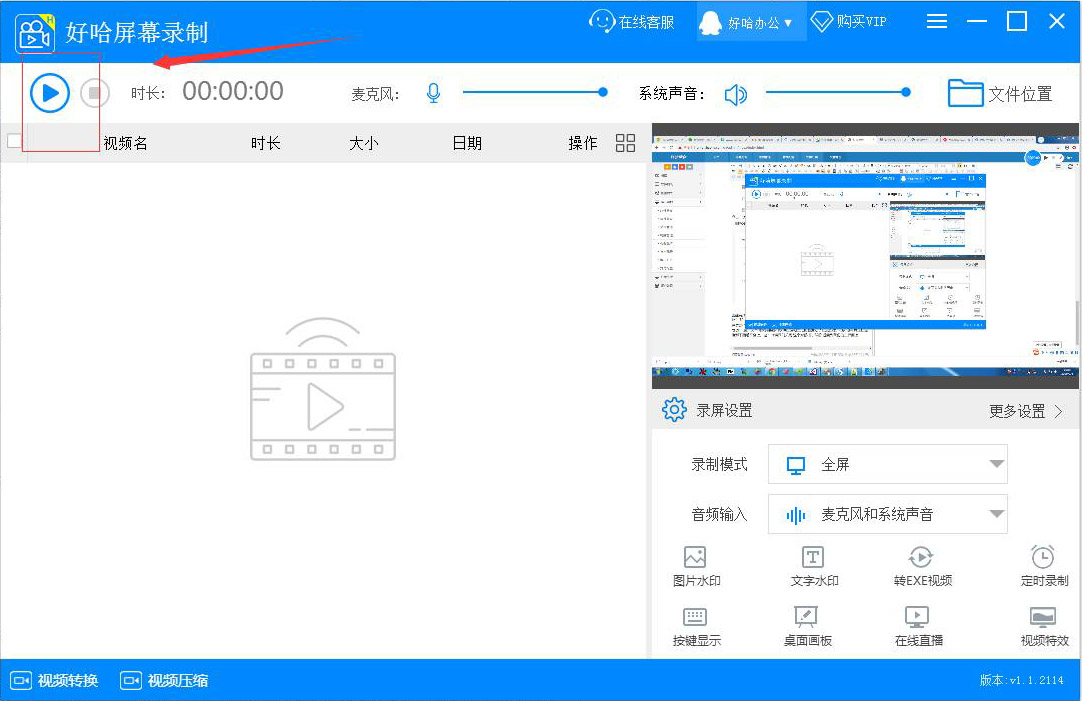Open the 文件位置 folder
Image resolution: width=1082 pixels, height=701 pixels.
pos(1000,93)
